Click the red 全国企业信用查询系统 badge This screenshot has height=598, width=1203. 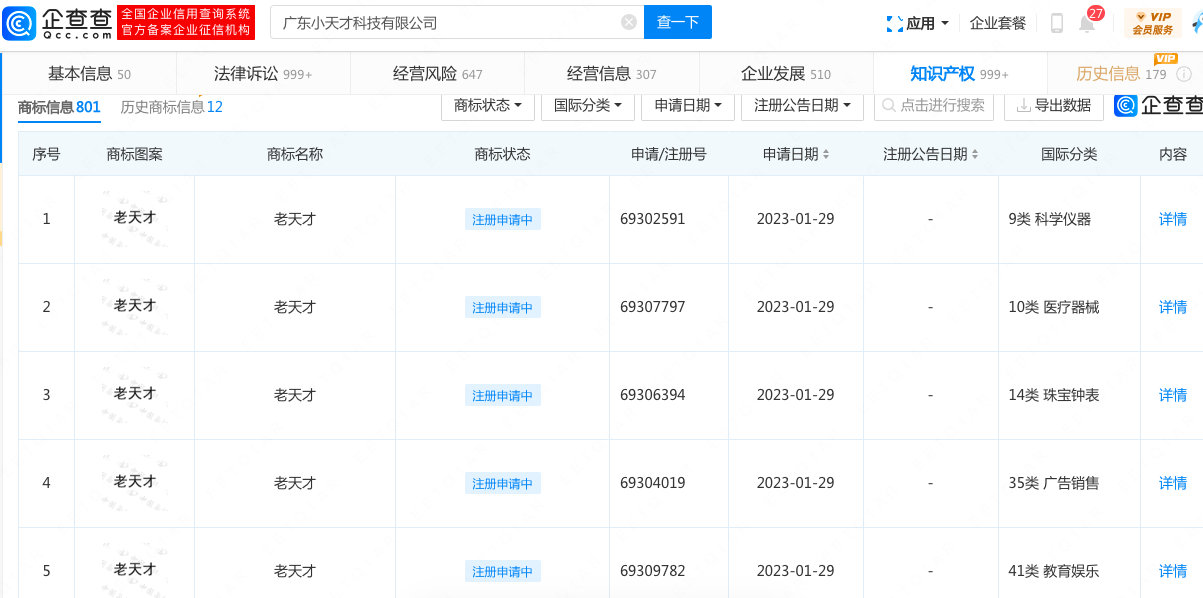pos(186,21)
